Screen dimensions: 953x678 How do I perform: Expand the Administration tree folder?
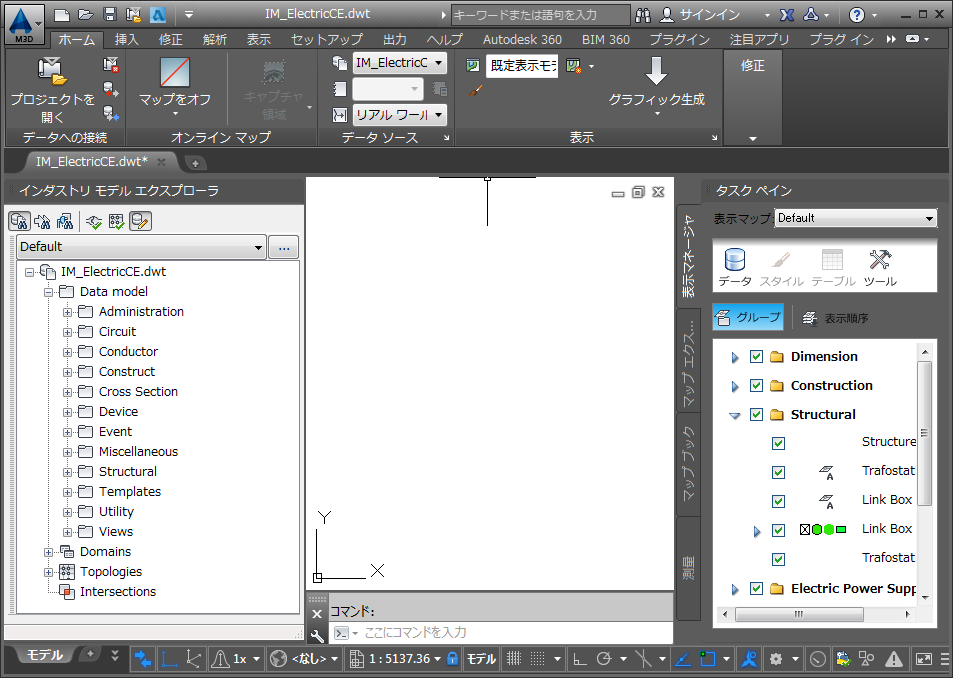[x=67, y=312]
